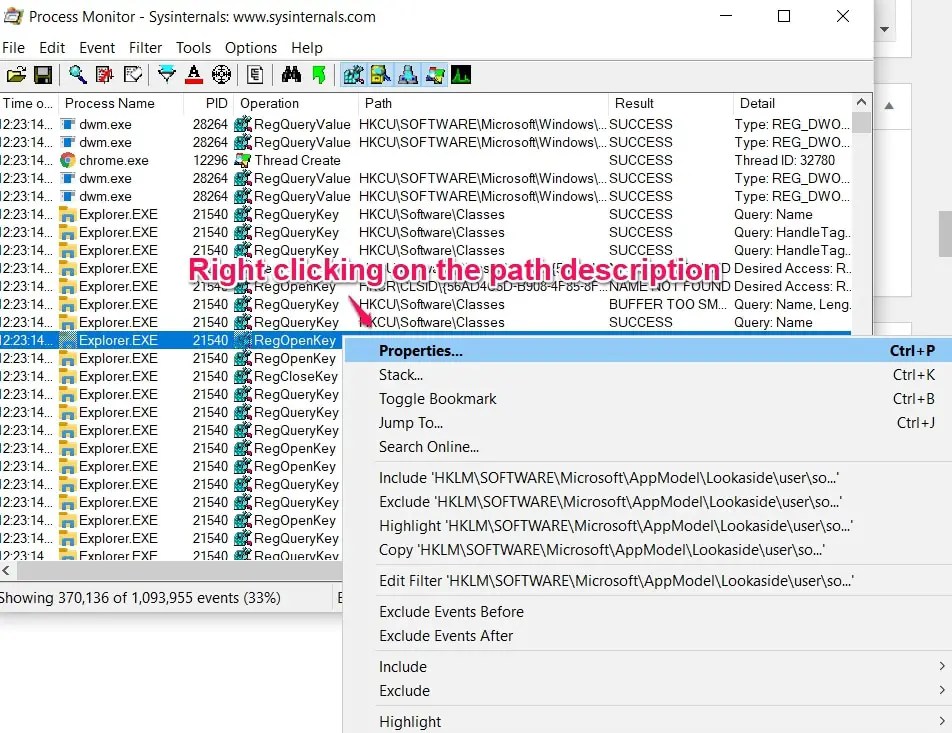Screen dimensions: 952x733
Task: Click the RegCloseKey operation registry icon
Action: (243, 376)
